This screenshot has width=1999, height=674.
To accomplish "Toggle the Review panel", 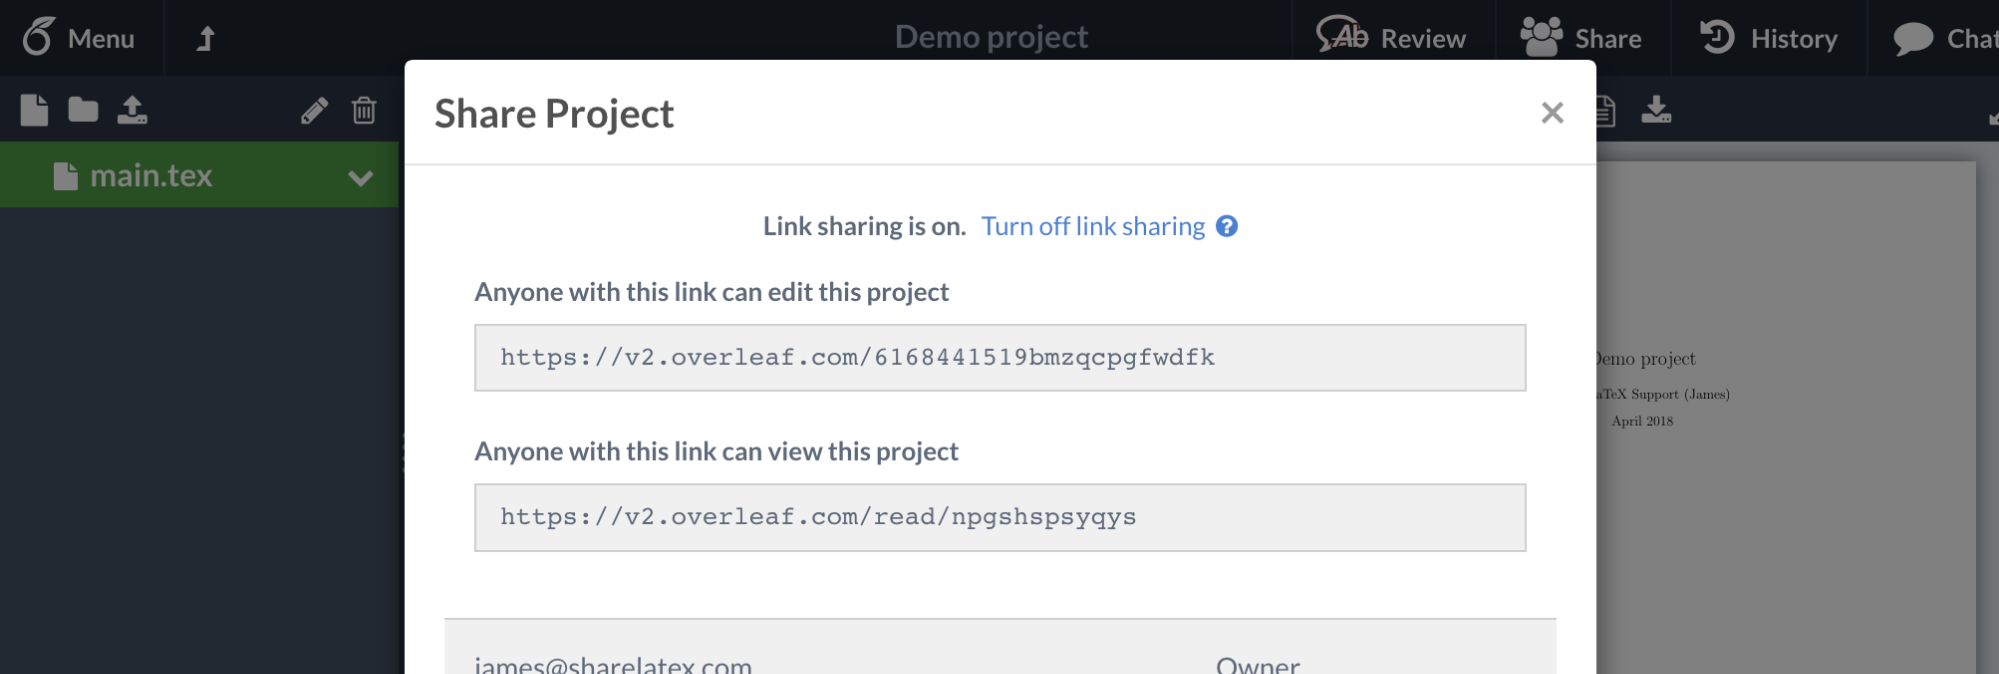I will point(1392,38).
